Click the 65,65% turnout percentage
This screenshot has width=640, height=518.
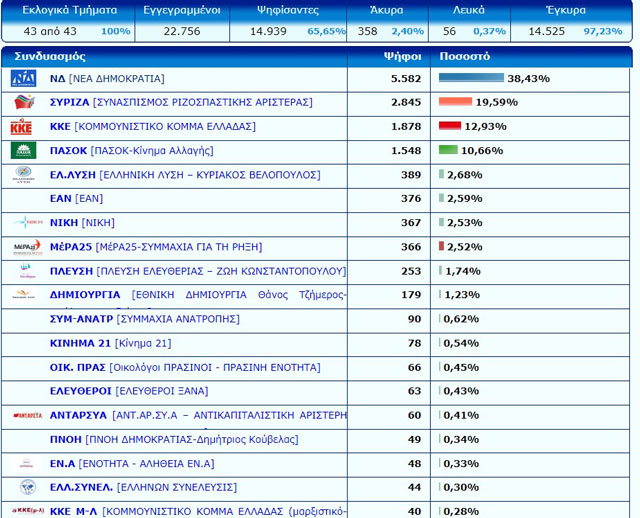pos(327,31)
